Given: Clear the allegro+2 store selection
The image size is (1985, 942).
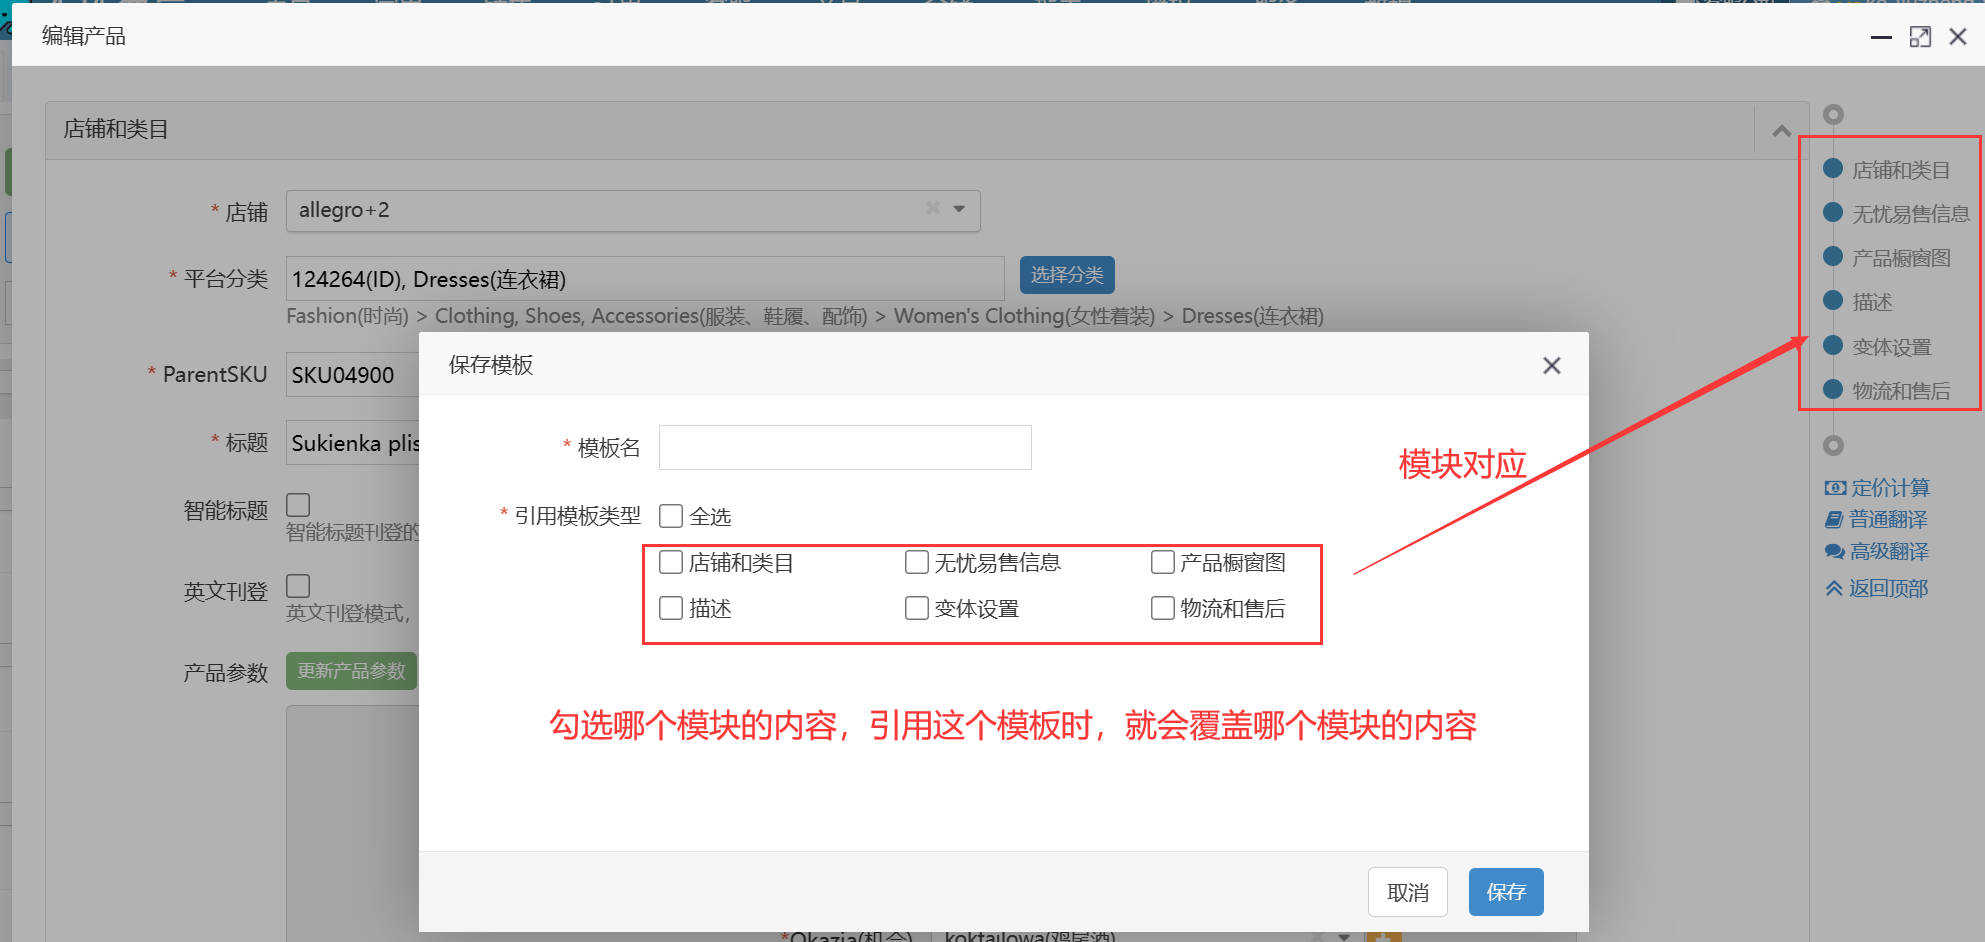Looking at the screenshot, I should tap(932, 208).
